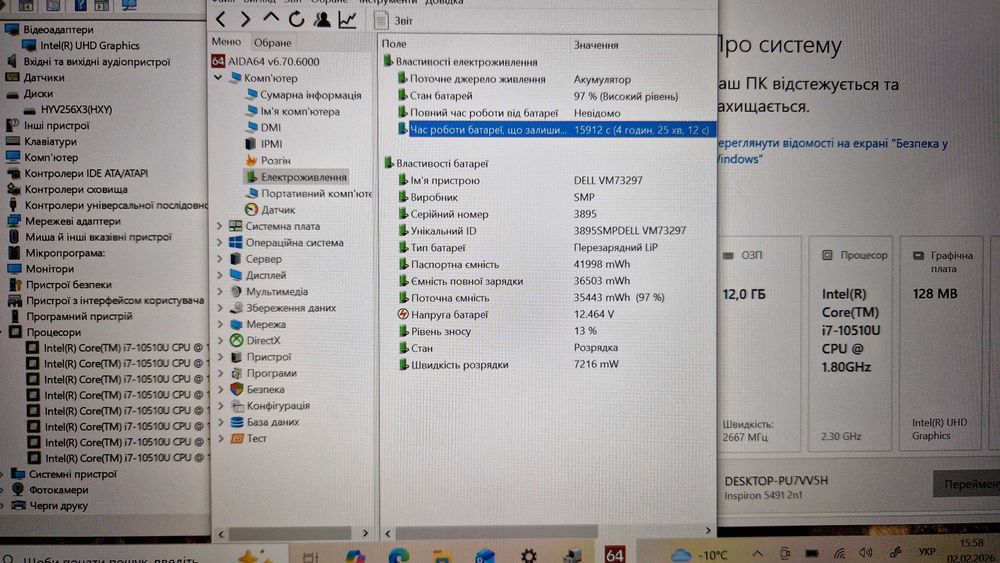The height and width of the screenshot is (563, 1000).
Task: Click the details panel horizontal scrollbar thumb
Action: pyautogui.click(x=496, y=531)
